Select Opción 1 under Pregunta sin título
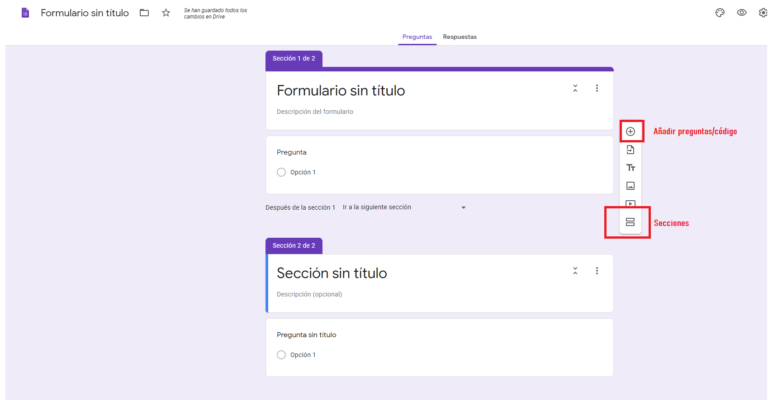Image resolution: width=768 pixels, height=400 pixels. pos(281,355)
